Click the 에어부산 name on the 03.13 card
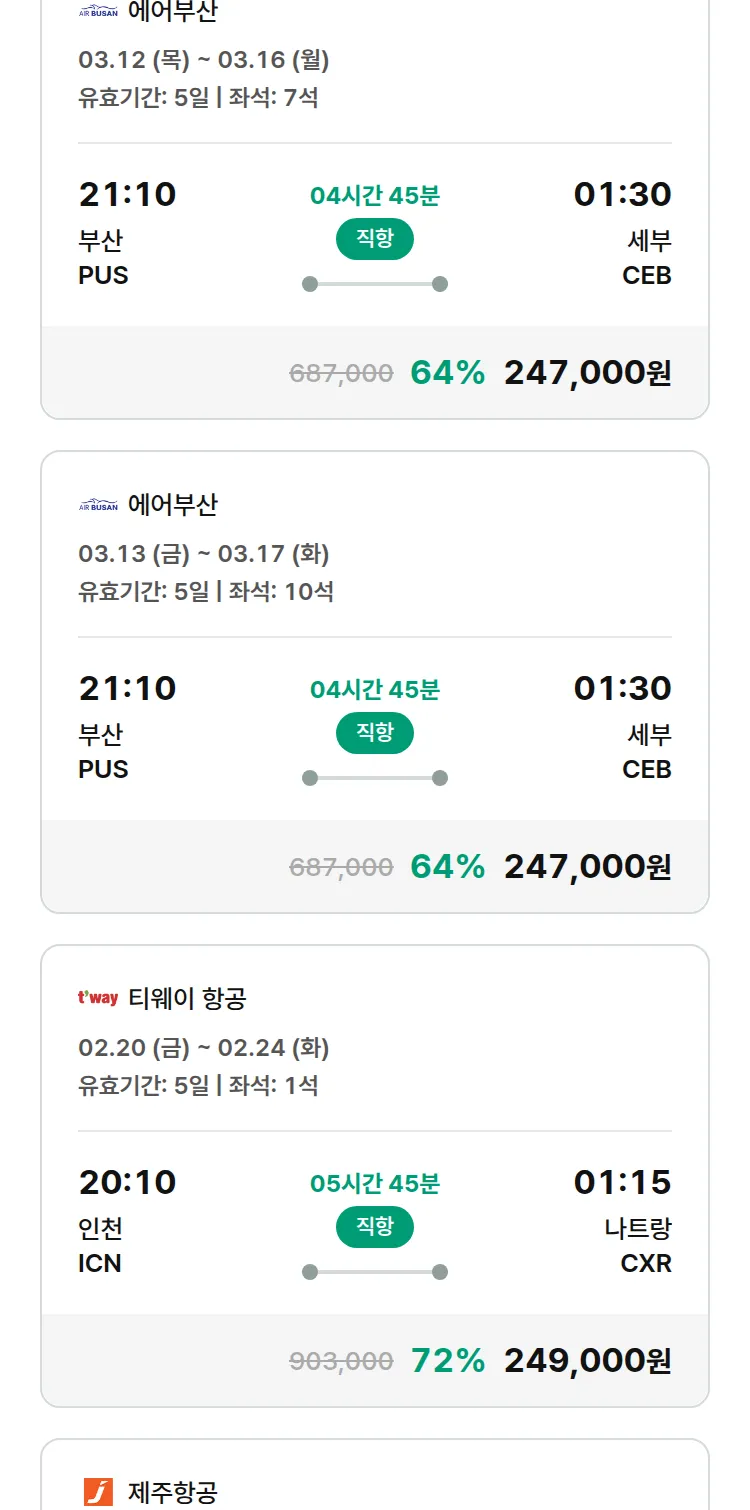 (172, 506)
